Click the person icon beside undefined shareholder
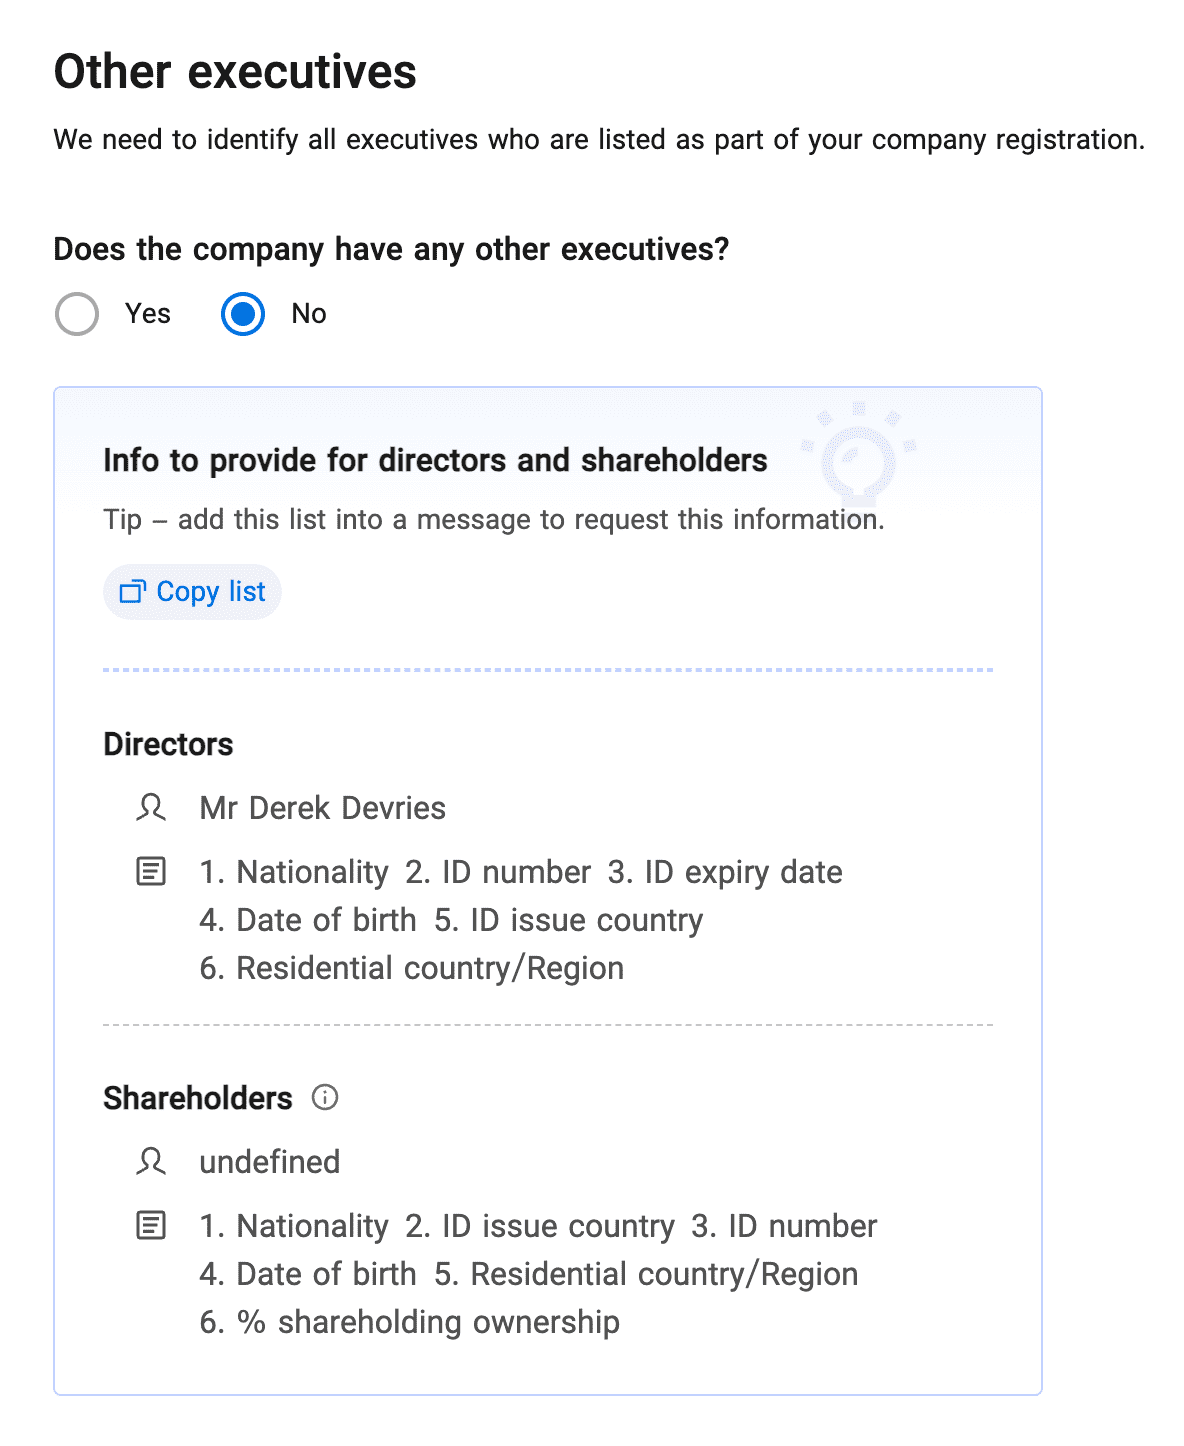Screen dimensions: 1184x1446 click(x=151, y=1161)
